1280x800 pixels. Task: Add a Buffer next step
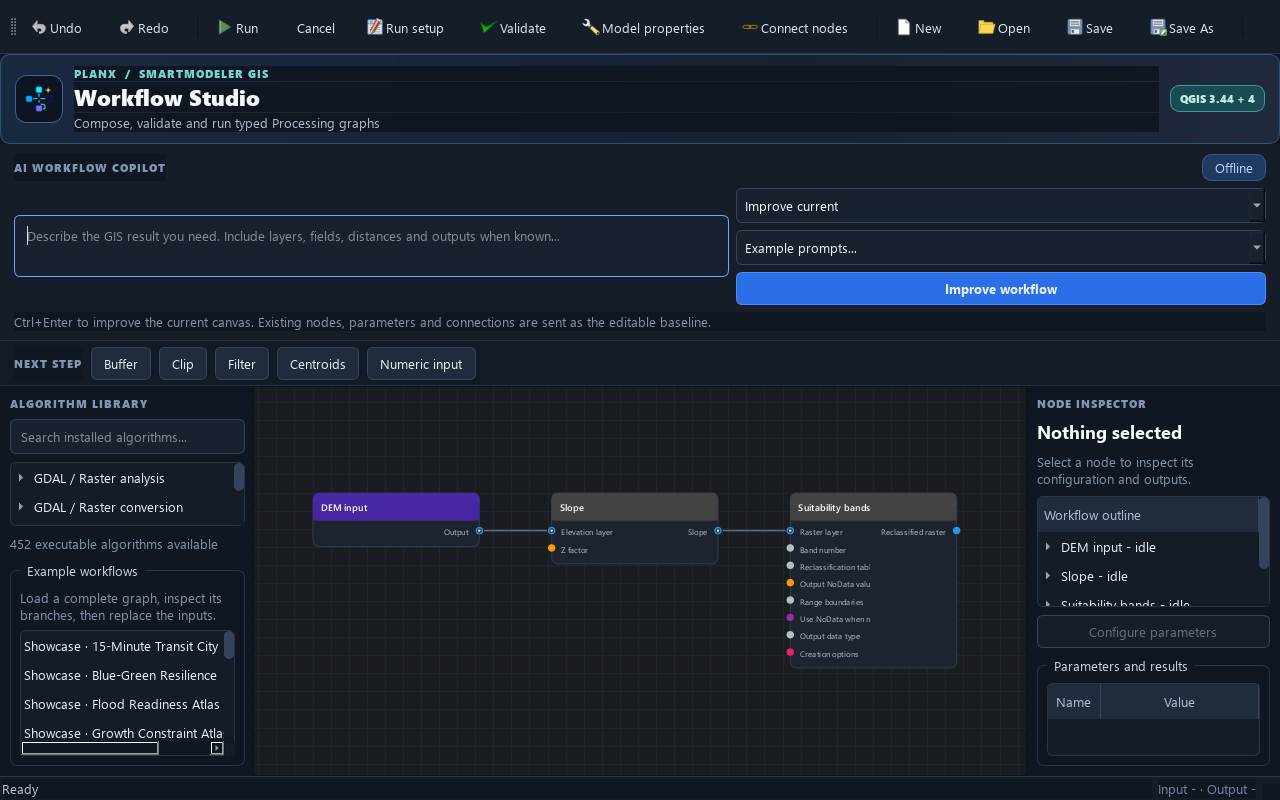tap(121, 364)
